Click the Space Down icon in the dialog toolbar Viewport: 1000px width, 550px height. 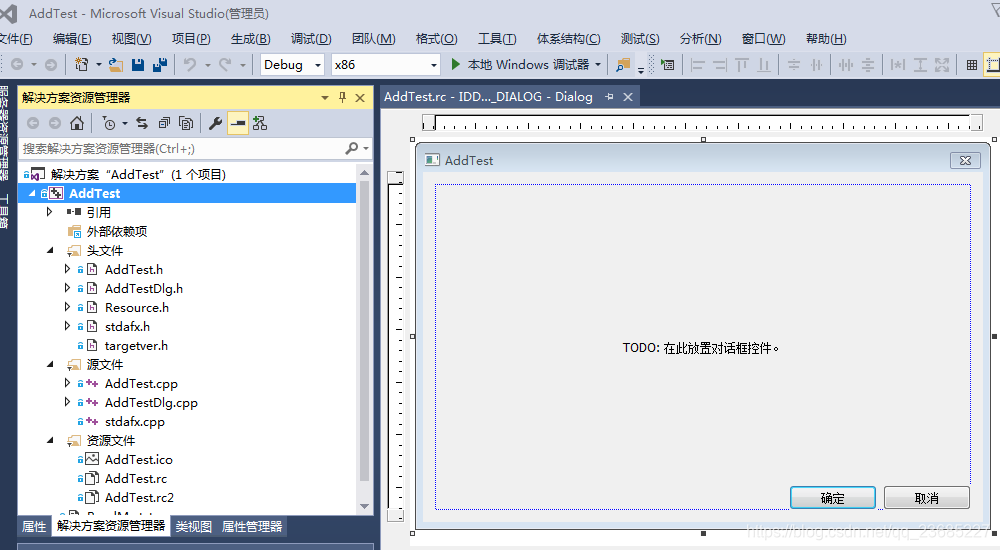868,64
